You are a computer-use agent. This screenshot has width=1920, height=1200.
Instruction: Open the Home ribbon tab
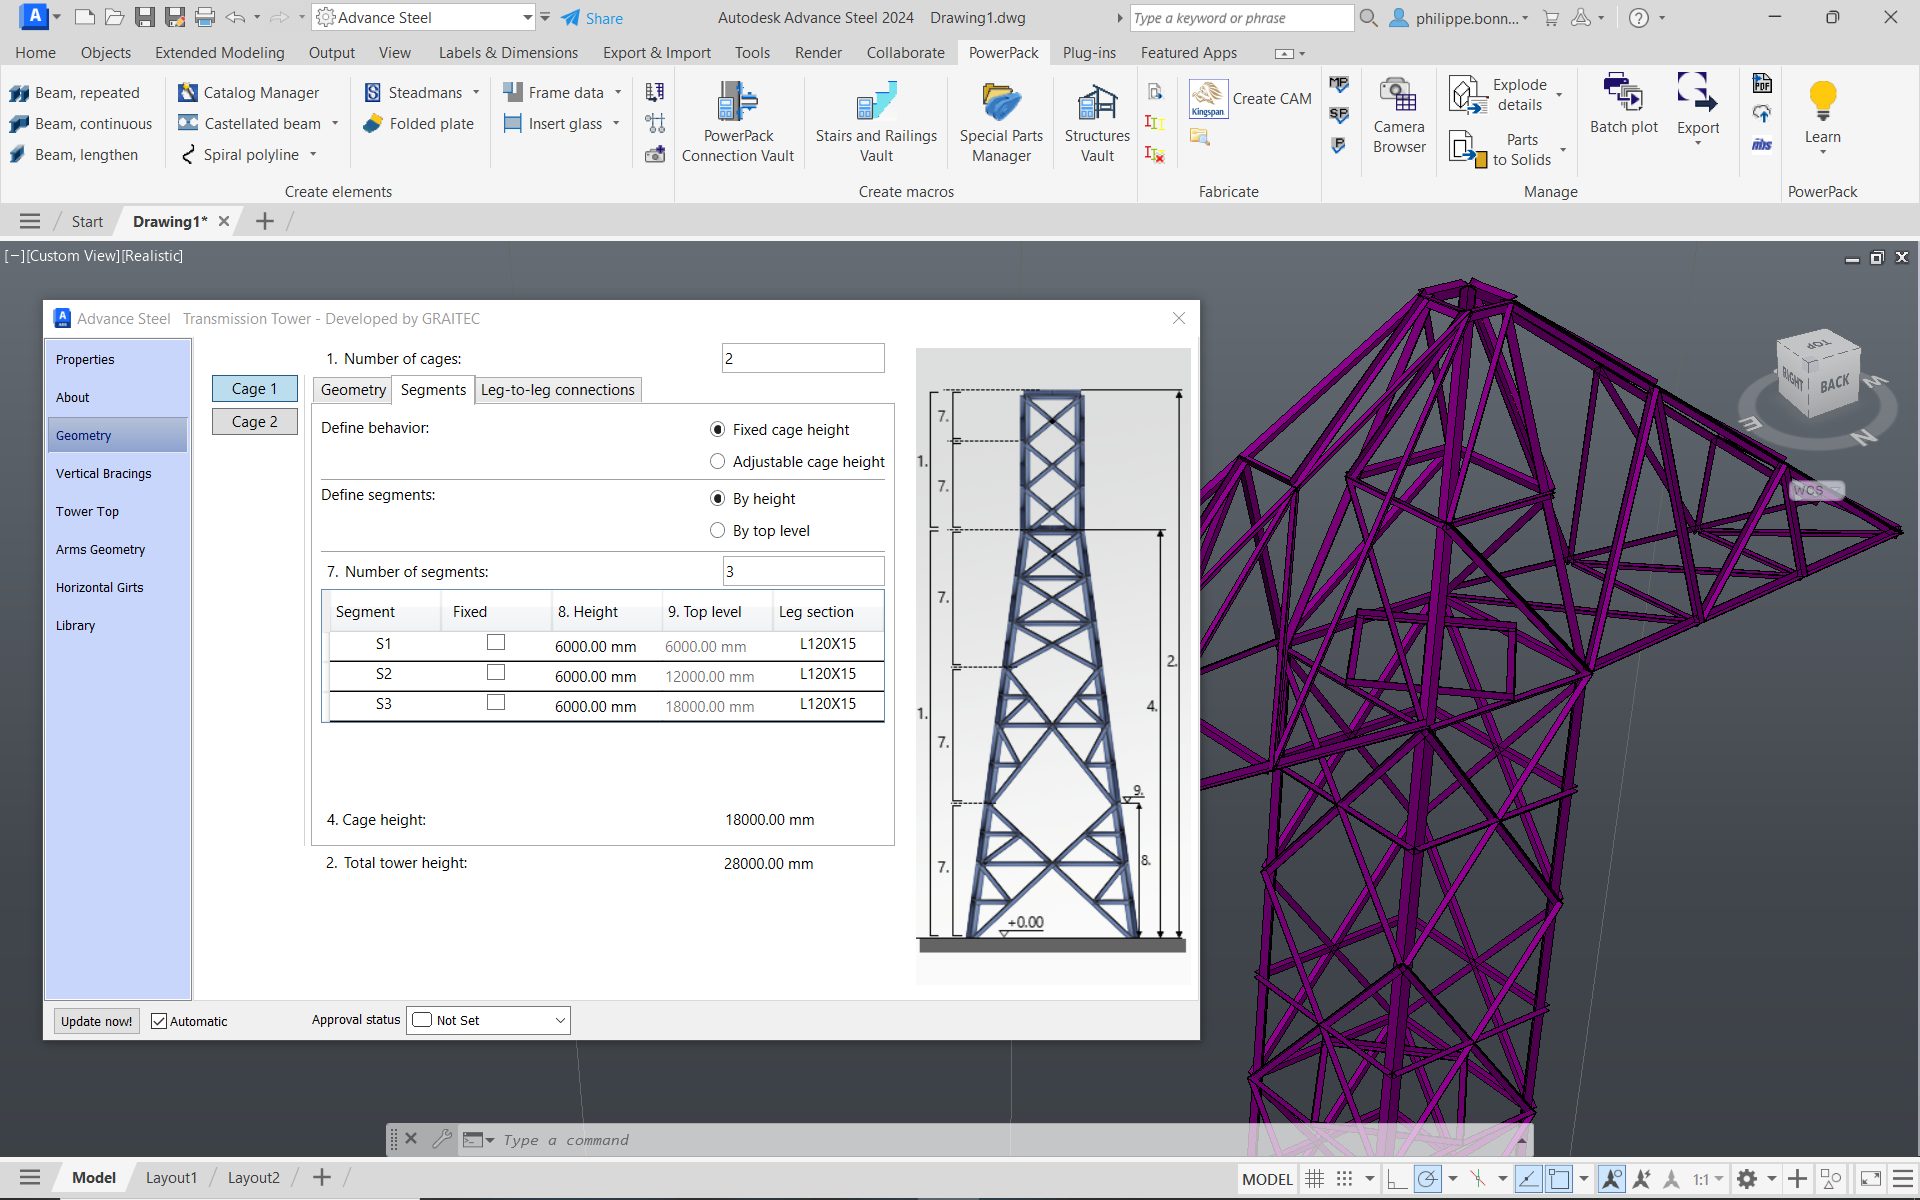click(x=35, y=53)
